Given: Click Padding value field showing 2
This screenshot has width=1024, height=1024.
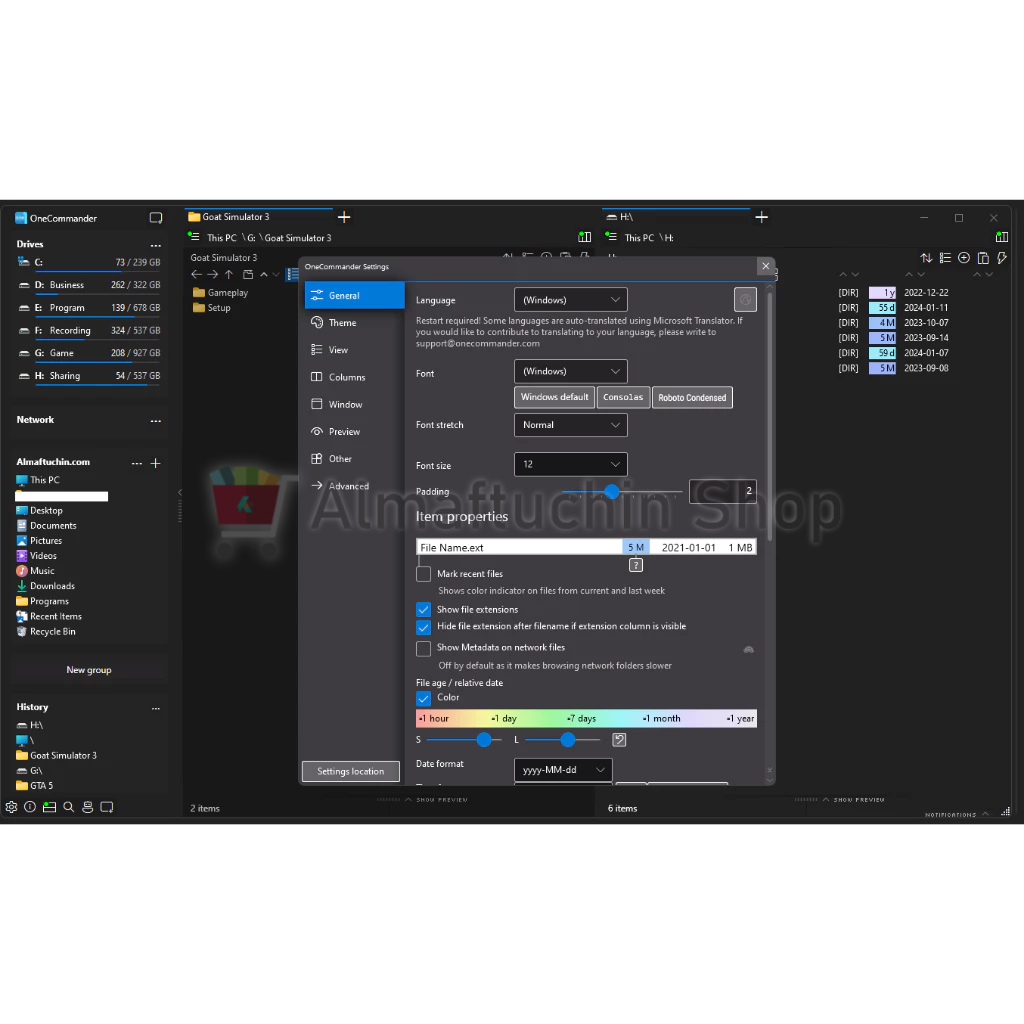Looking at the screenshot, I should click(723, 491).
